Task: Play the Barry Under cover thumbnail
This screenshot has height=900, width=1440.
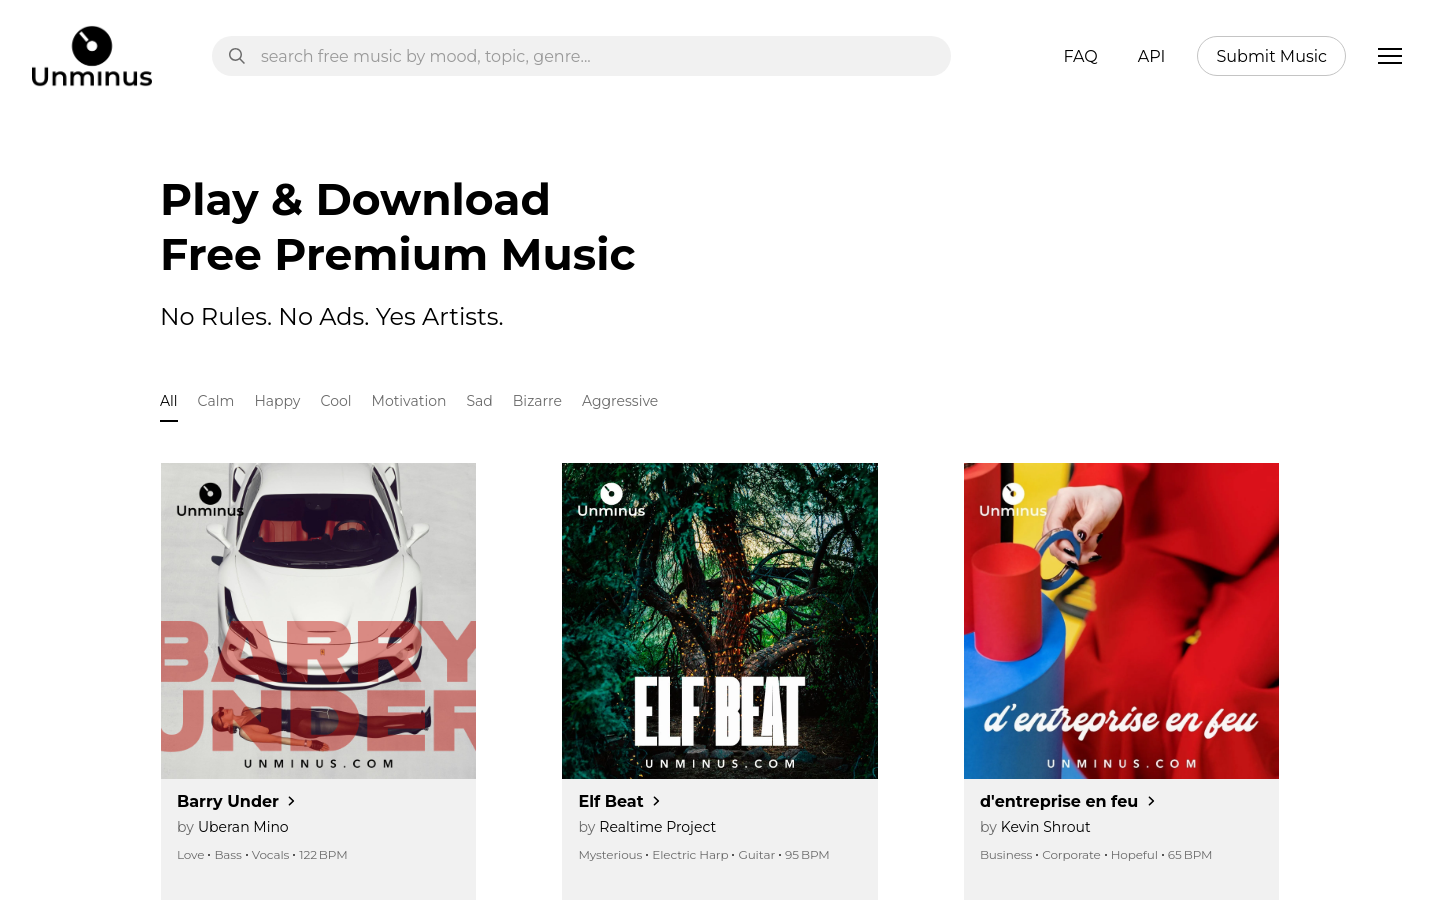Action: coord(318,621)
